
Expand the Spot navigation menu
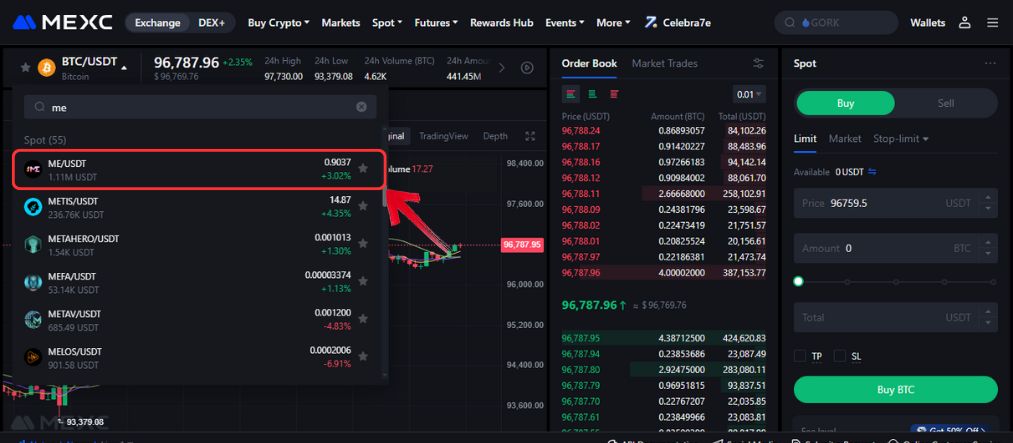click(387, 23)
